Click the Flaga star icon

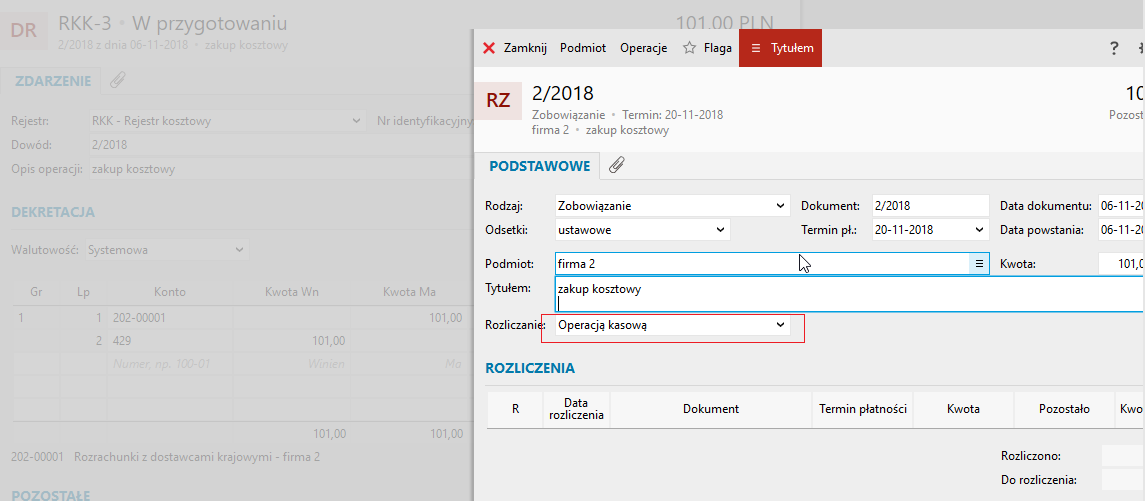(689, 48)
